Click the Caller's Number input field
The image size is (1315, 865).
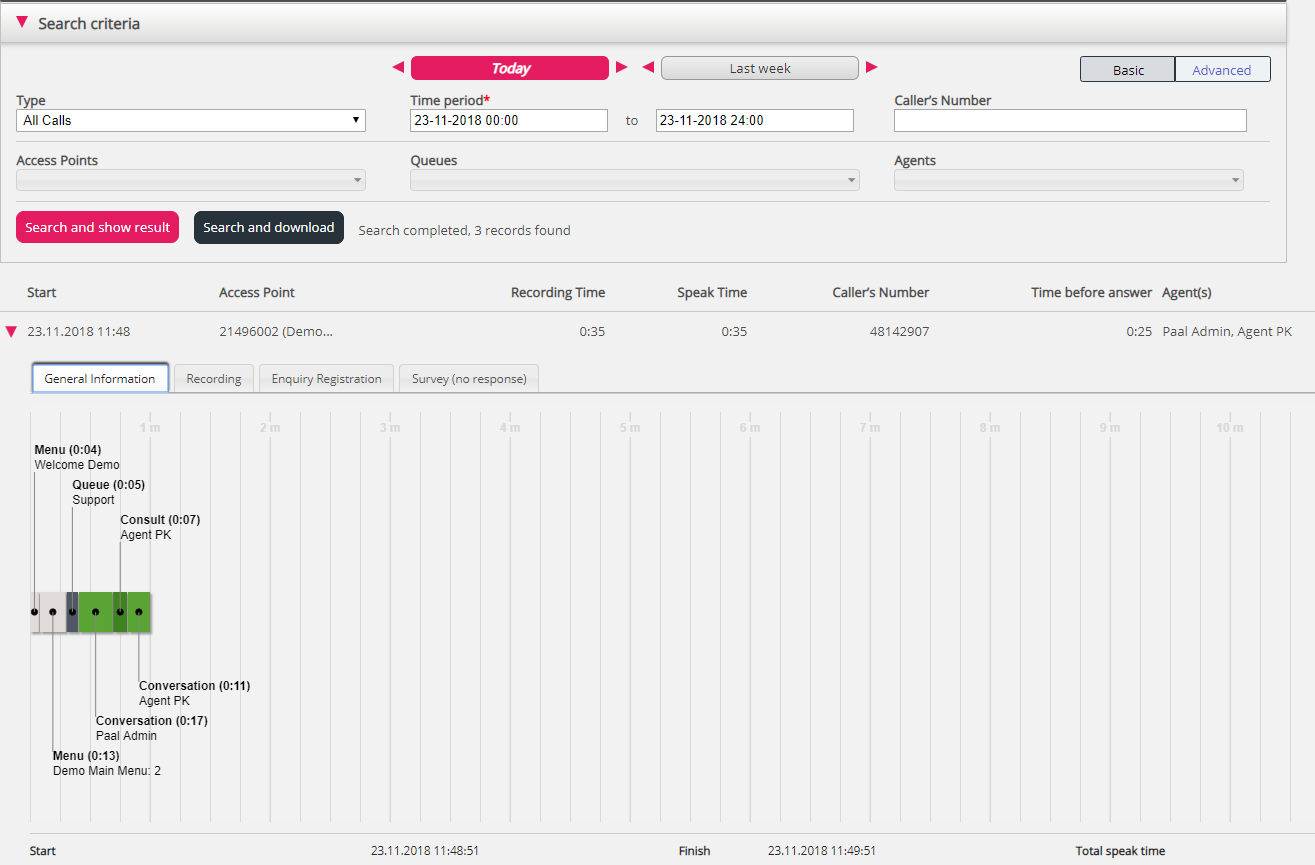click(1070, 121)
